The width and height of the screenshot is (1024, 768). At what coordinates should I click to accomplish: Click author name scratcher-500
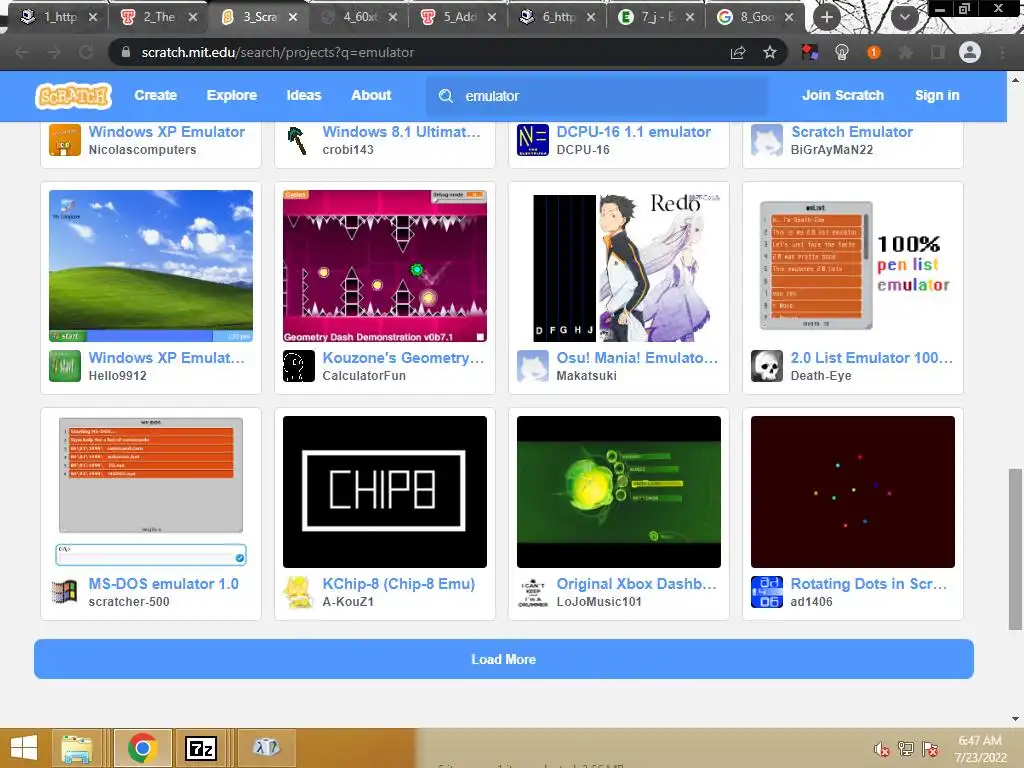(129, 602)
